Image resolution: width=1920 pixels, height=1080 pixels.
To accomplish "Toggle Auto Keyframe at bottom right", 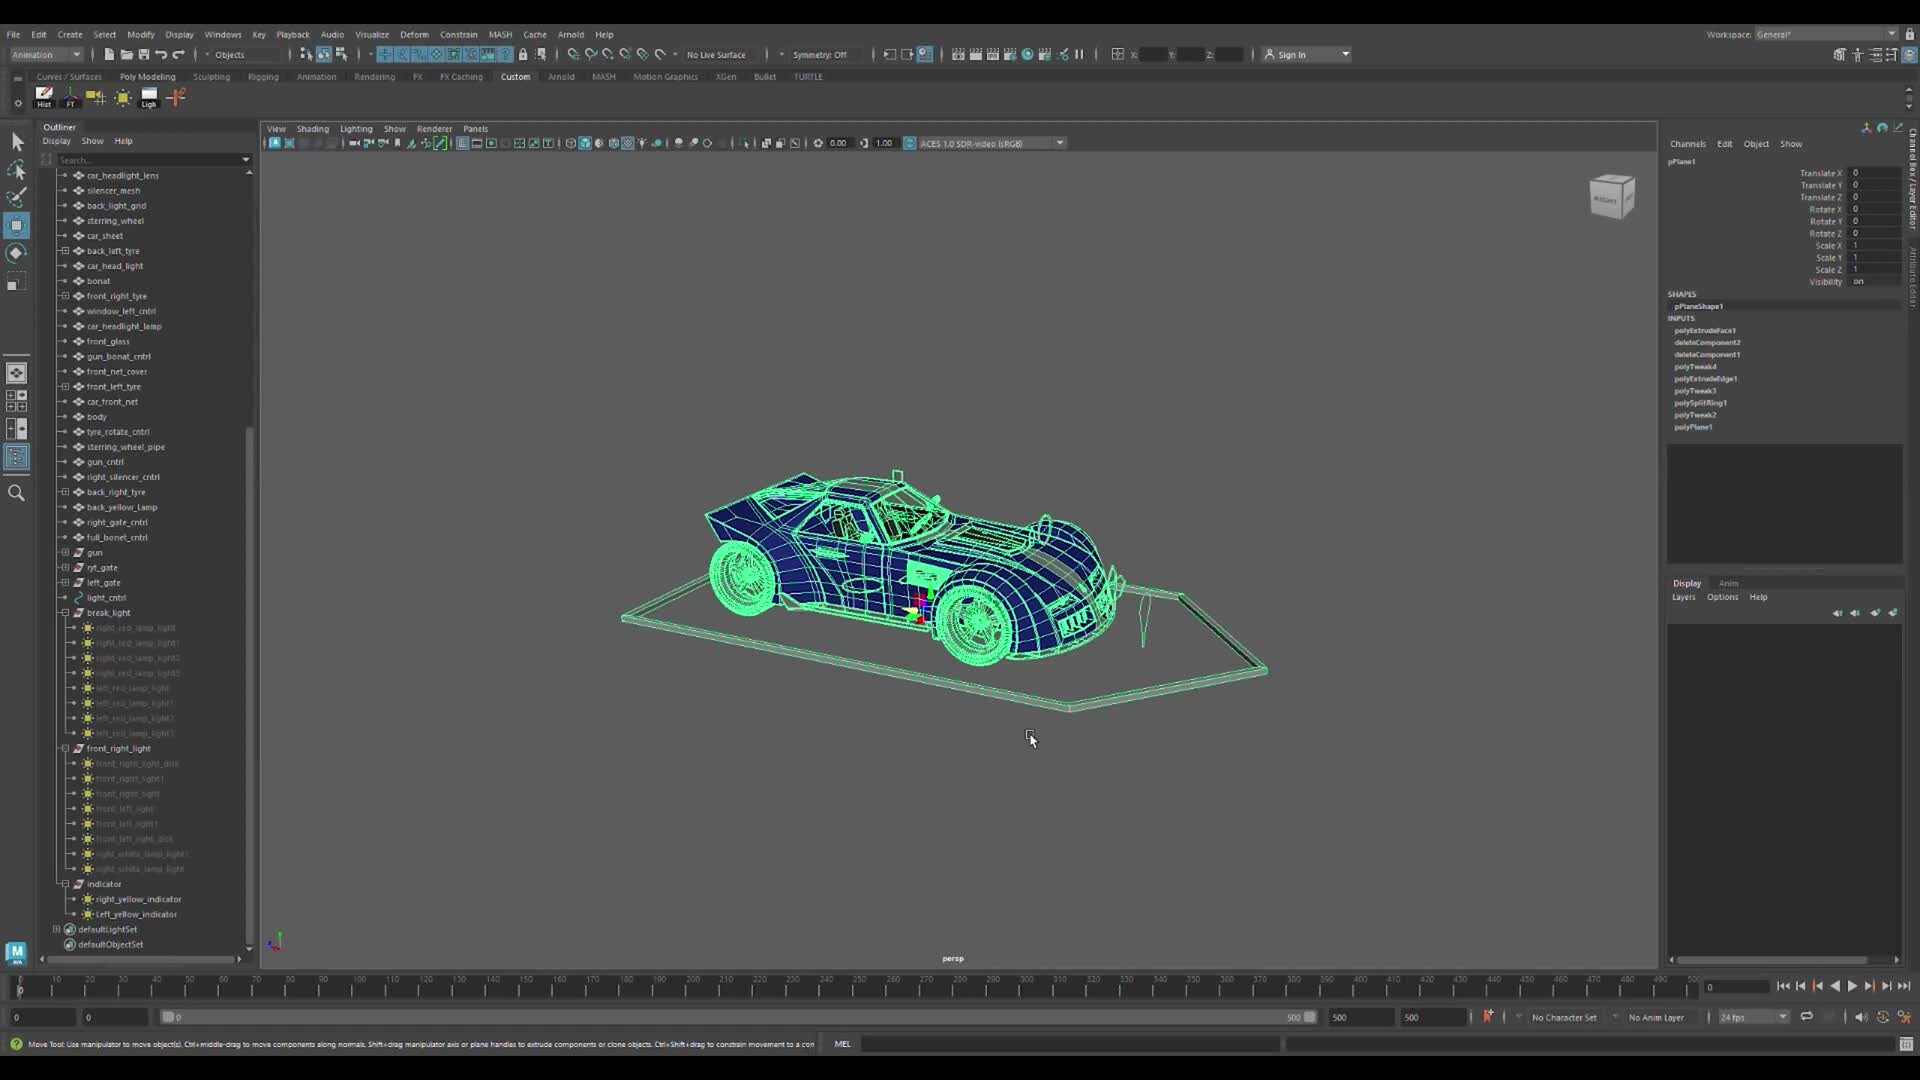I will click(1885, 1016).
